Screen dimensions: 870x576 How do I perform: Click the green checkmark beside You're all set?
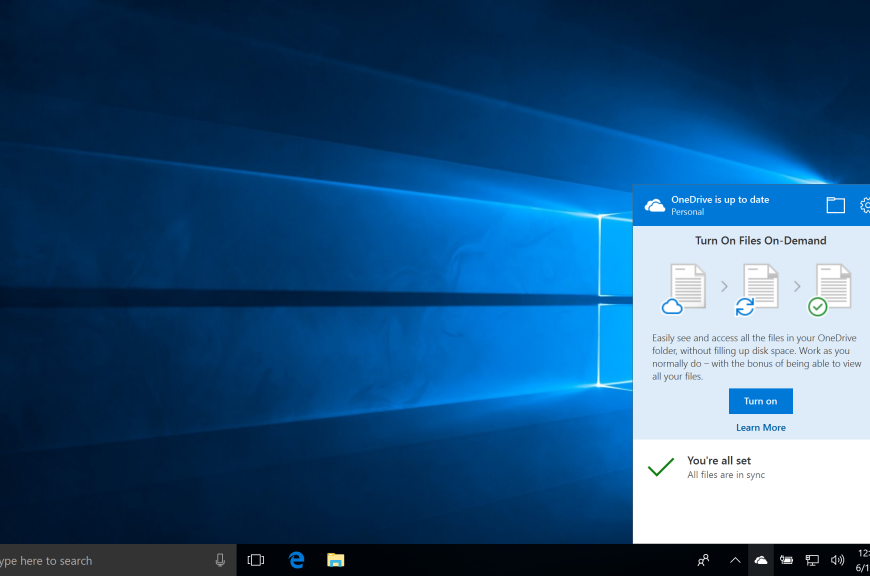point(661,467)
